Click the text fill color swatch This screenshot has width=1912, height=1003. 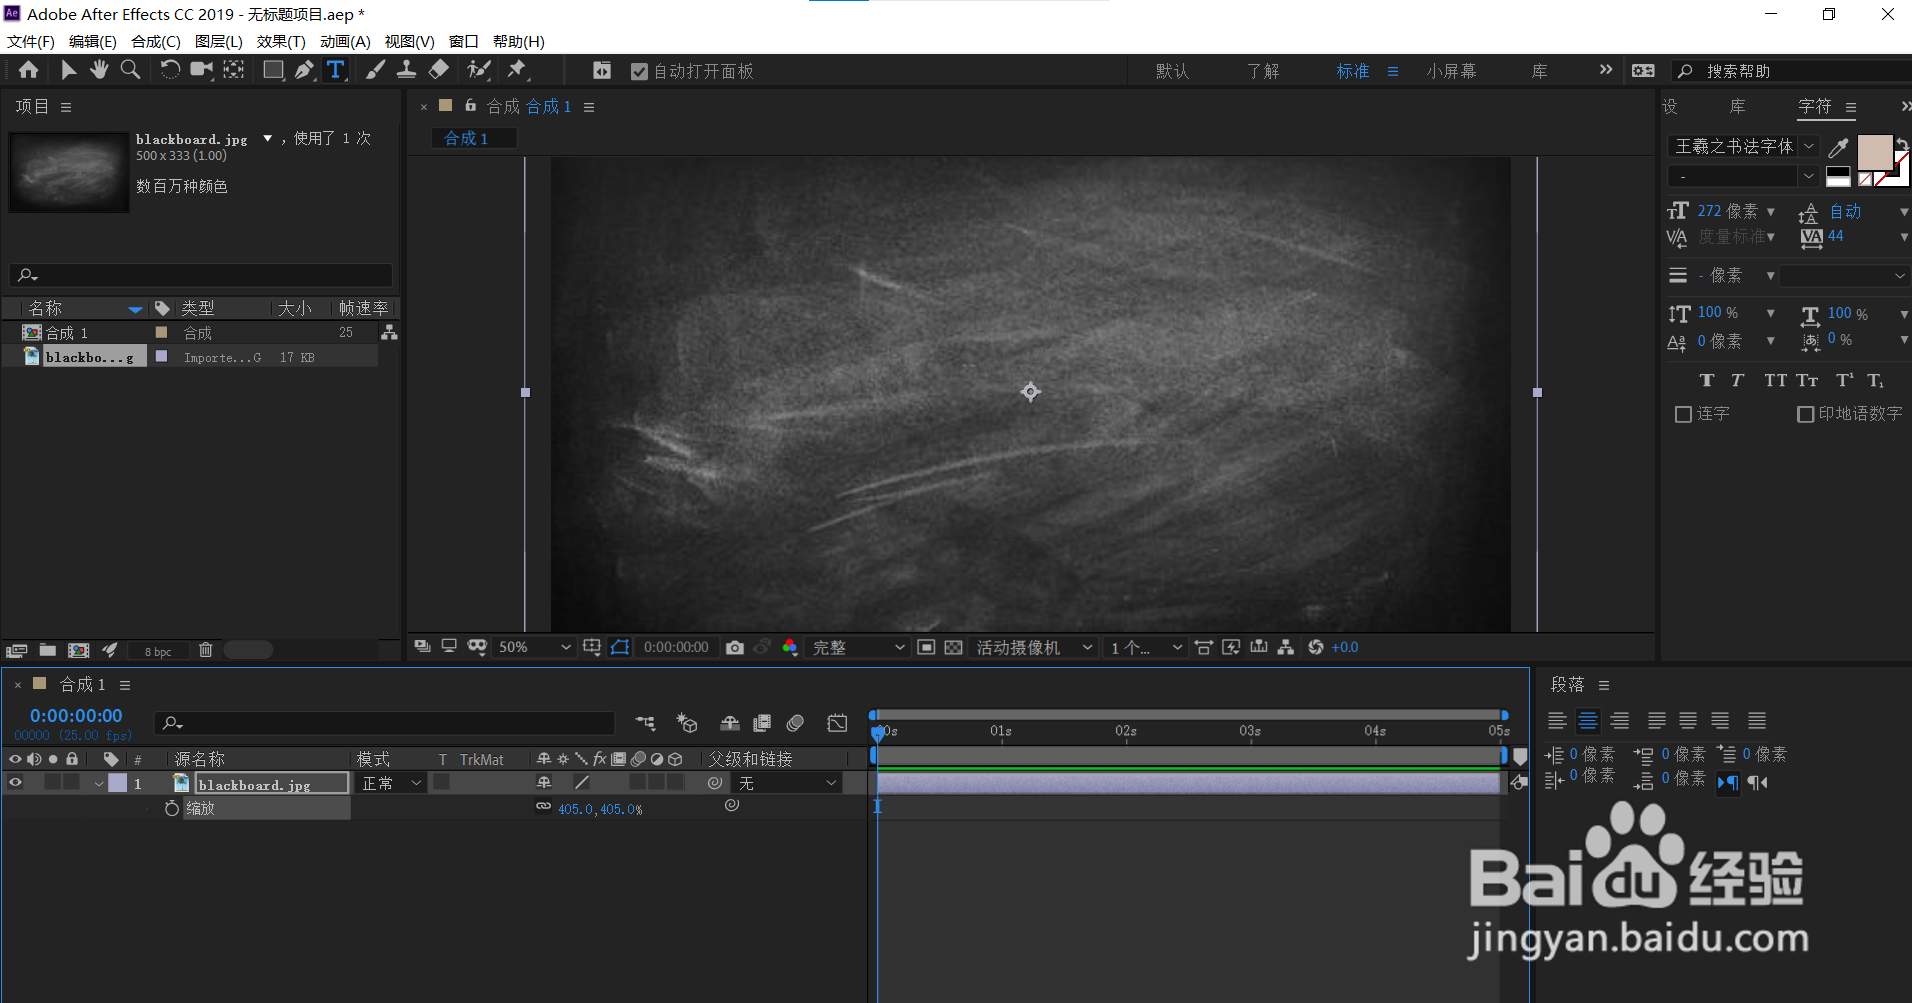1874,152
